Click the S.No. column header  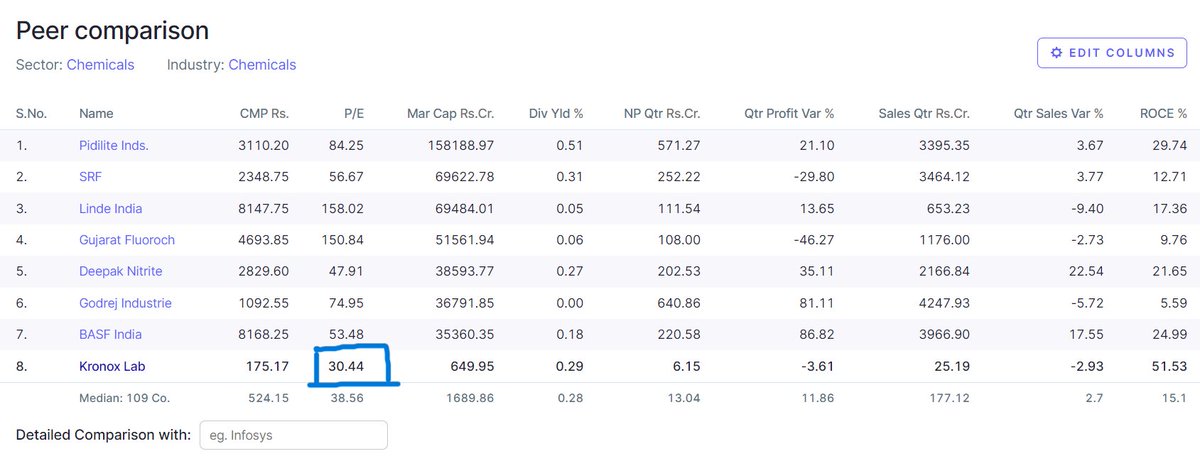[31, 114]
